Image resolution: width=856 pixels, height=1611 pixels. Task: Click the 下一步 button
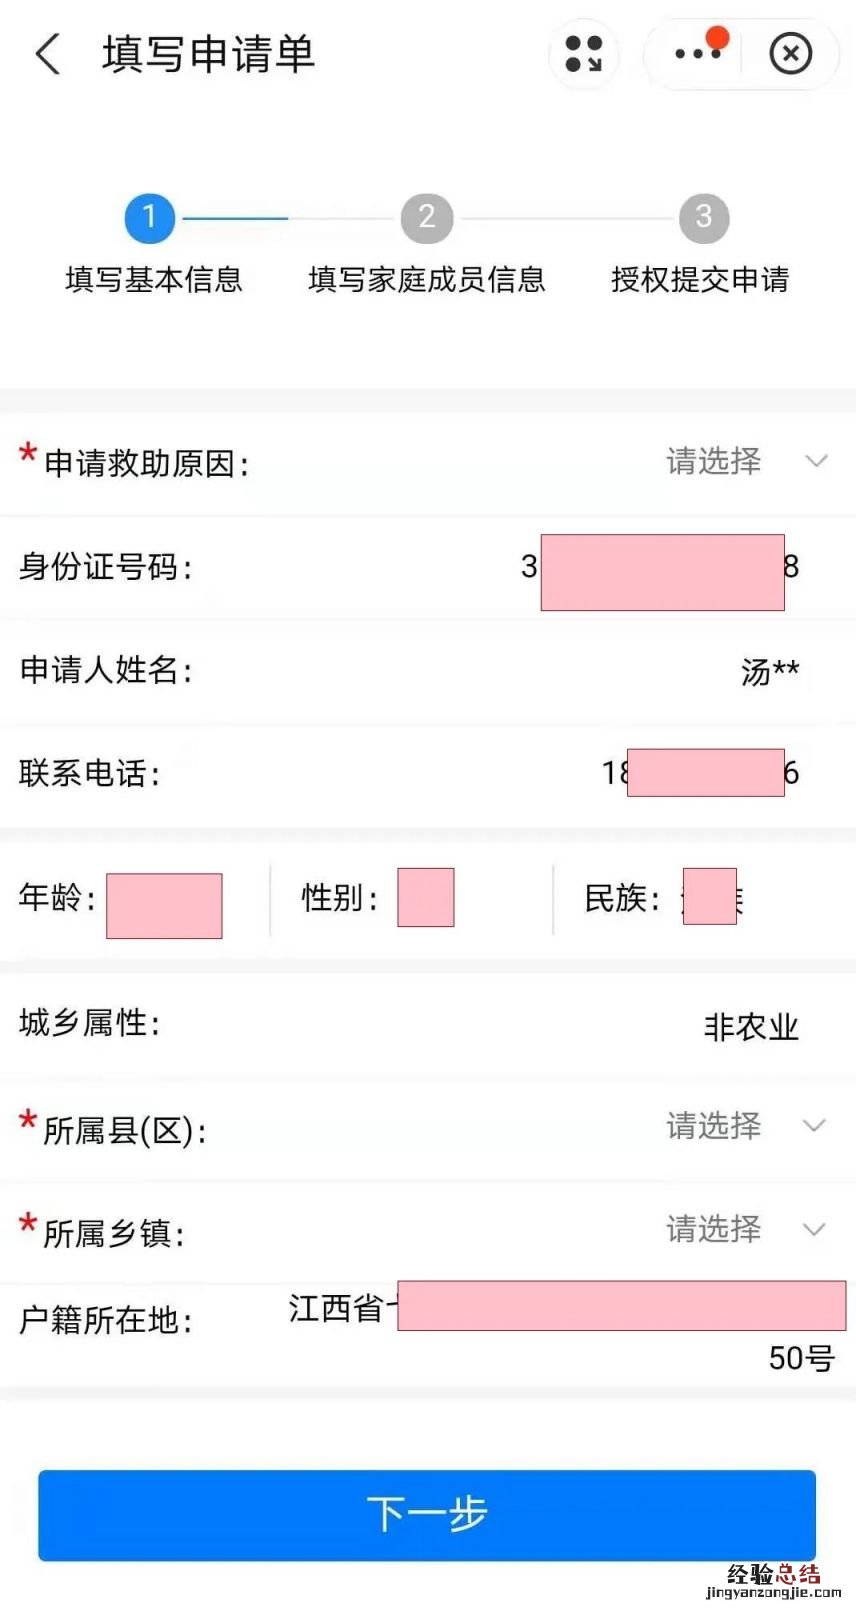[x=427, y=1515]
